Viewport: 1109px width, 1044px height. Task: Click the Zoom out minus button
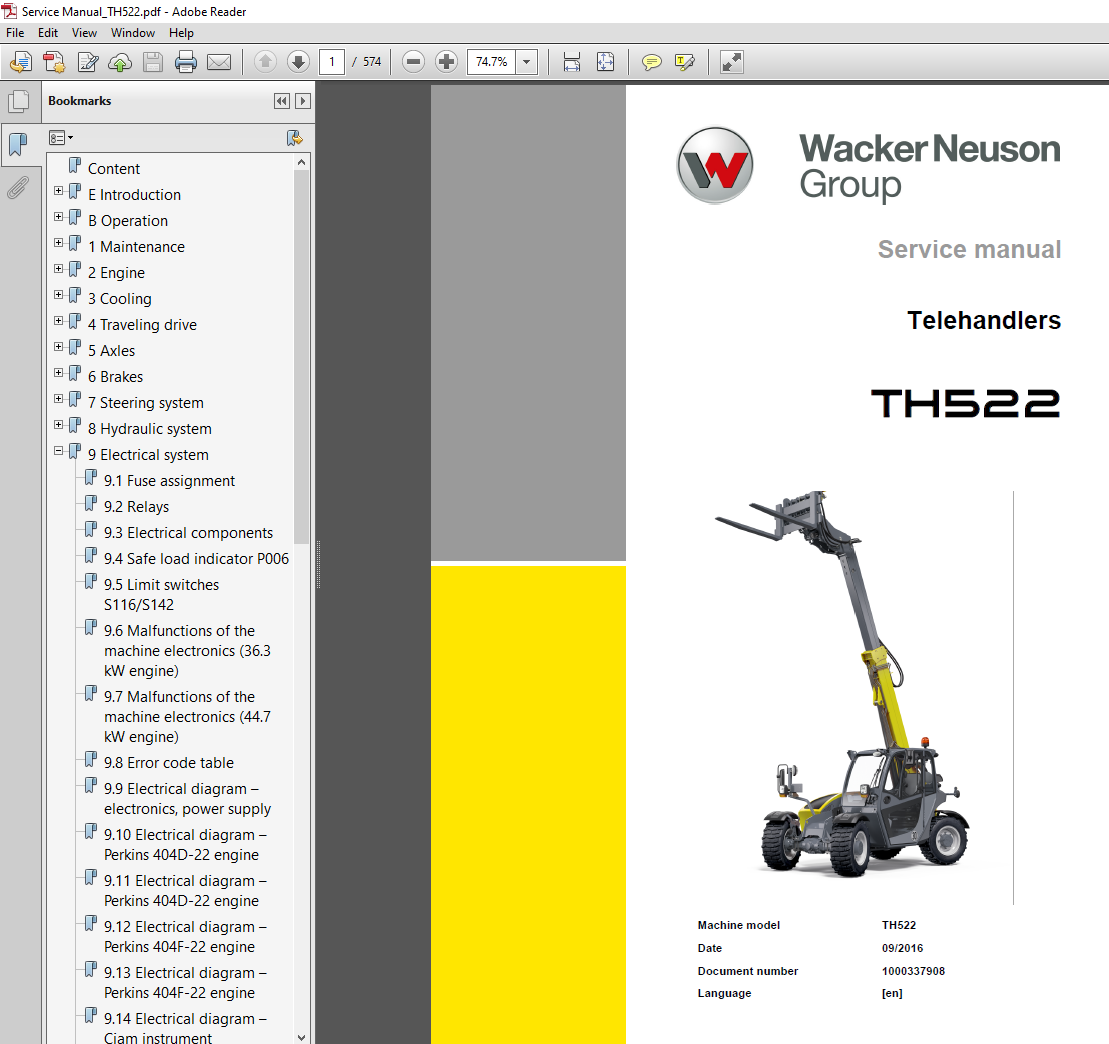click(413, 62)
